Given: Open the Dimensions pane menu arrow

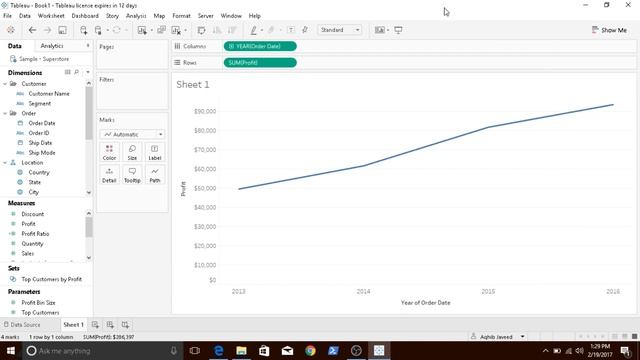Looking at the screenshot, I should [88, 72].
